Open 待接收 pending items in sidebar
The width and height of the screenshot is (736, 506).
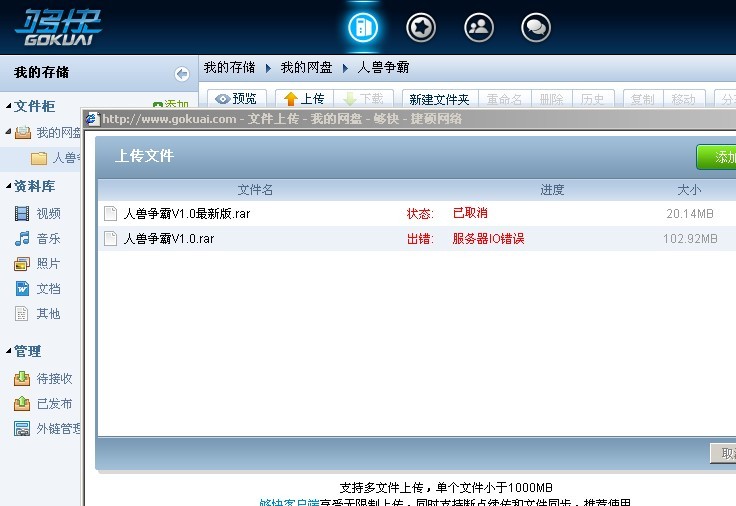[54, 379]
